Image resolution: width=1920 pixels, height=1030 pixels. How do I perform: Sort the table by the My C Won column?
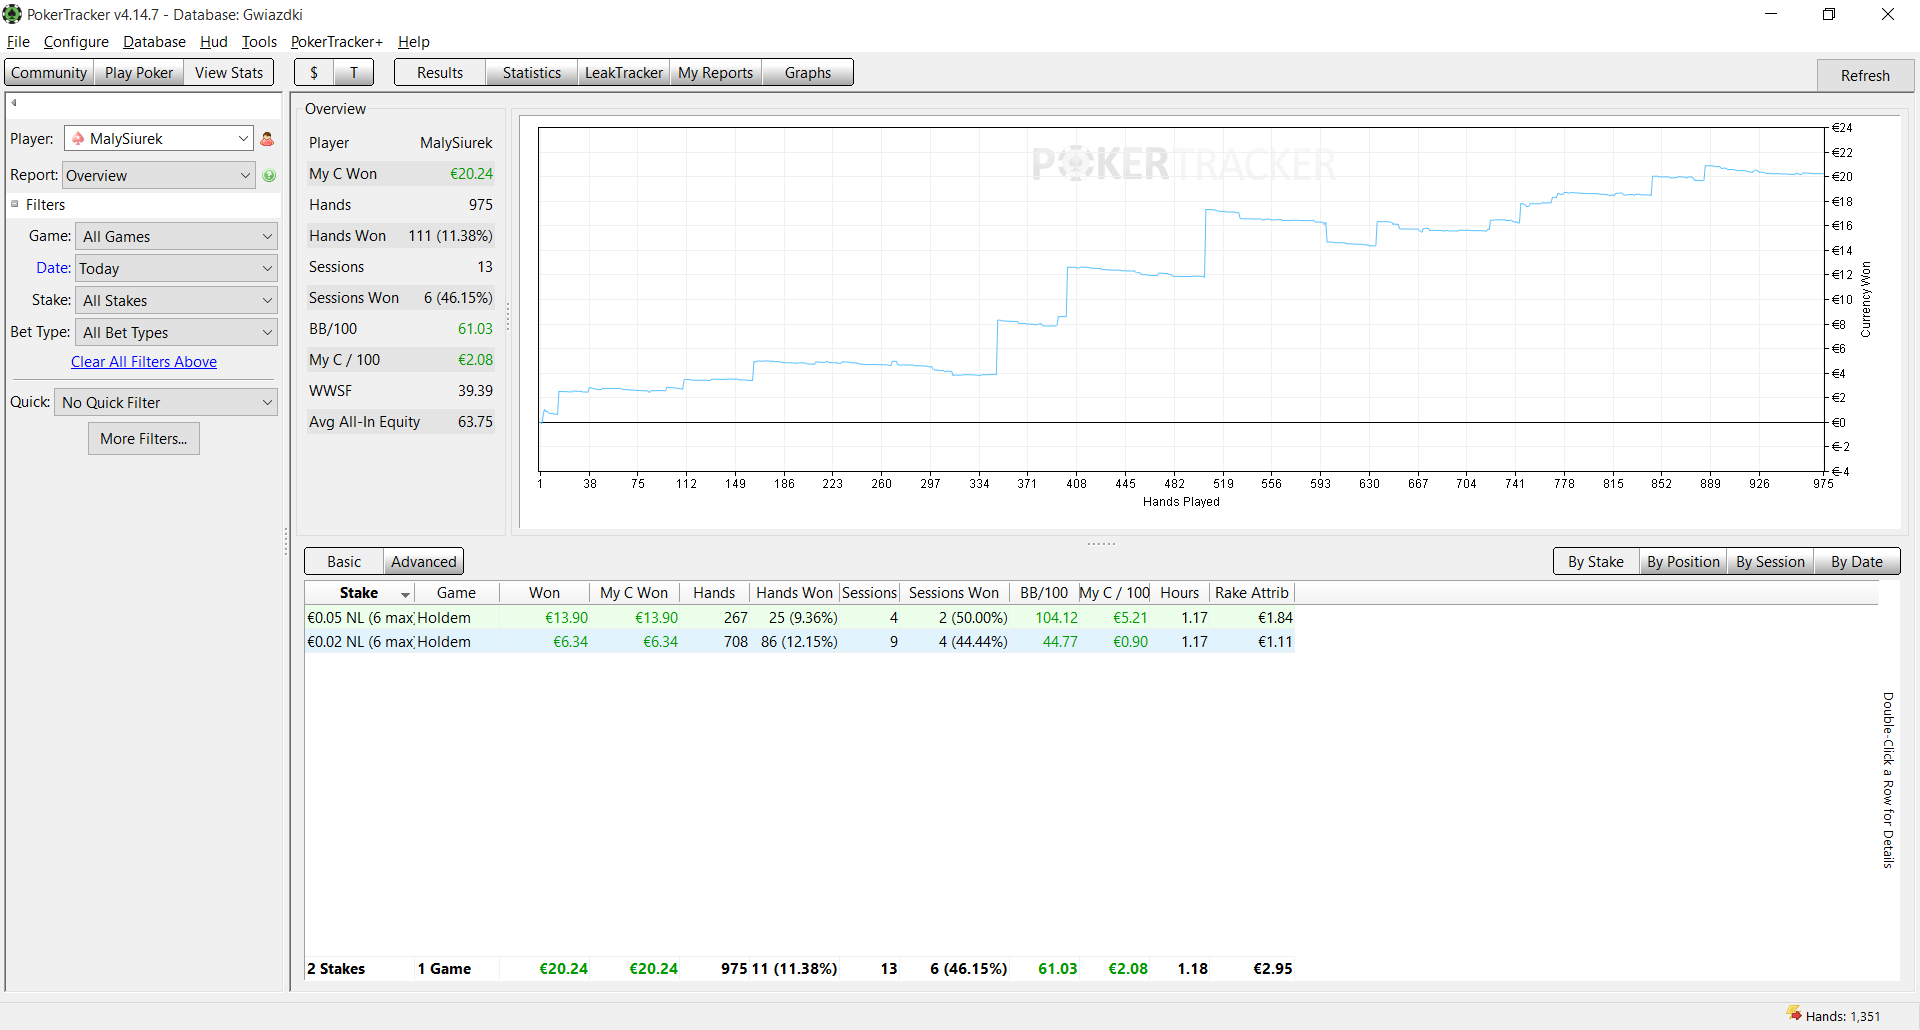tap(634, 593)
